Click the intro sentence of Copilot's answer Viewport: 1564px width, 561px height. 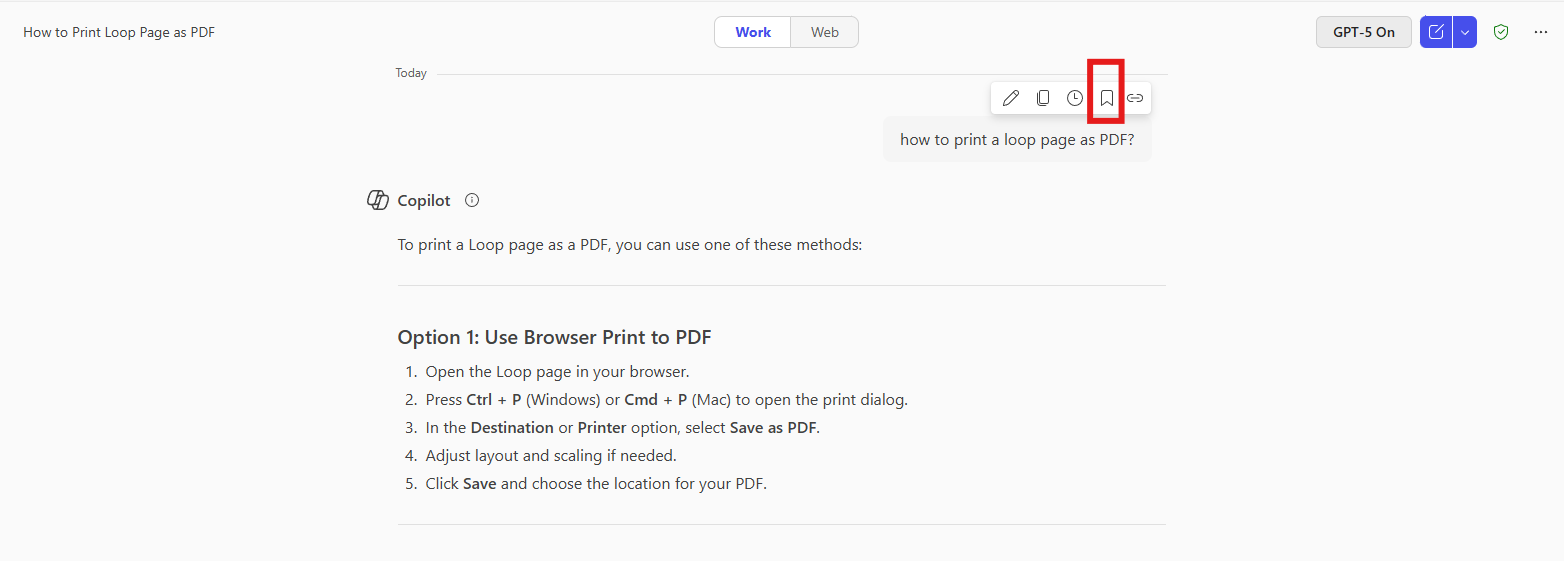629,244
